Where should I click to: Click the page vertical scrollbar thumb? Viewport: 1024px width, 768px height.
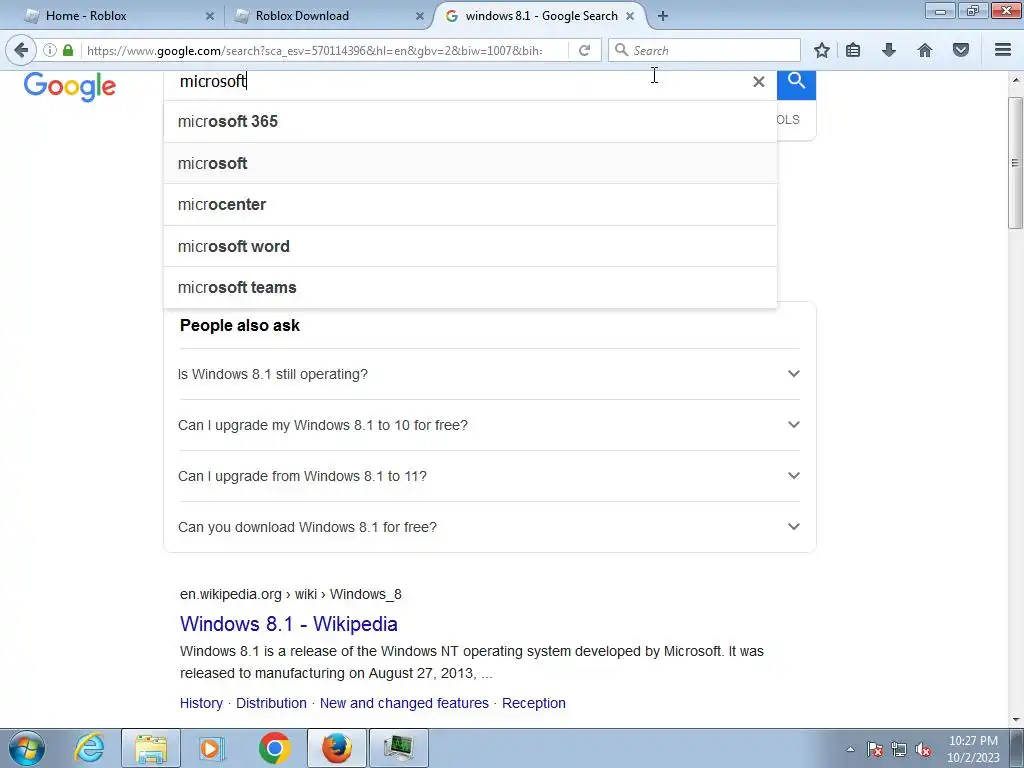tap(1015, 163)
